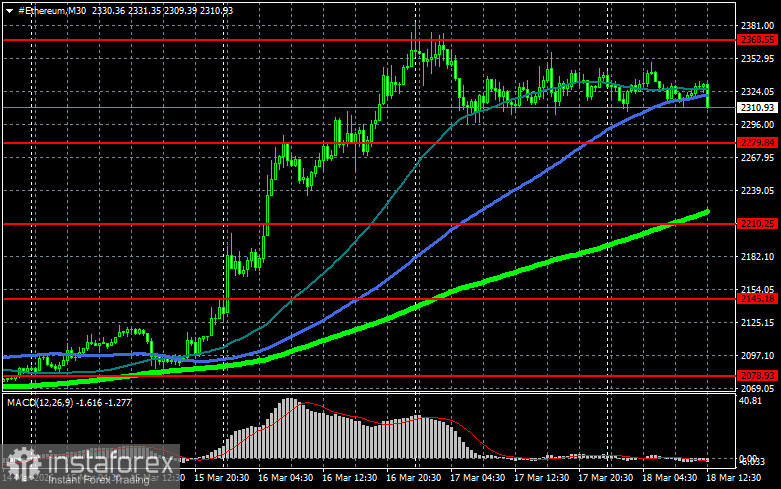Screen dimensions: 781x489
Task: Click the chart menu triangle beside #Ethereum
Action: [9, 10]
